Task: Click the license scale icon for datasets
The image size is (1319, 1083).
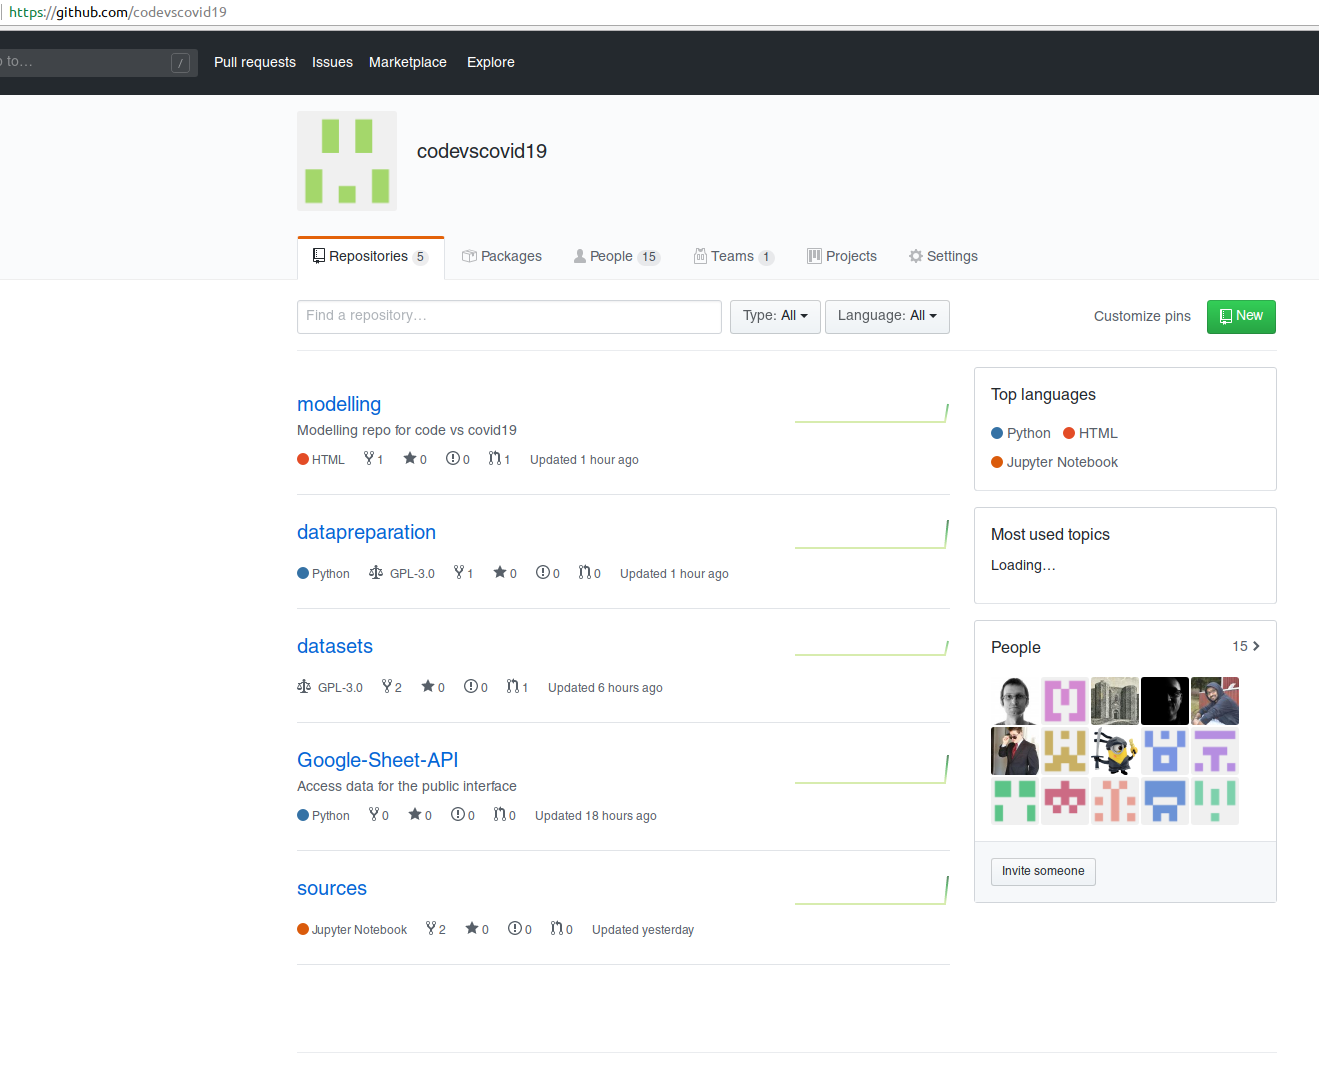Action: (304, 686)
